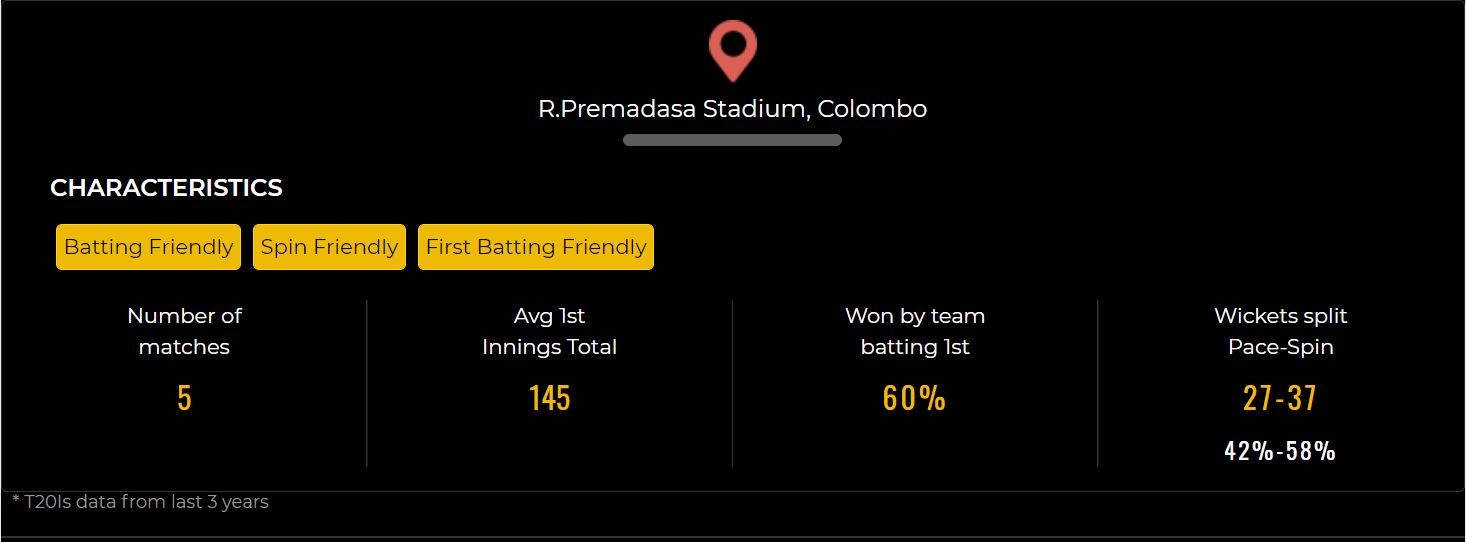This screenshot has width=1466, height=542.
Task: Click divider between matches and innings total
Action: (367, 383)
